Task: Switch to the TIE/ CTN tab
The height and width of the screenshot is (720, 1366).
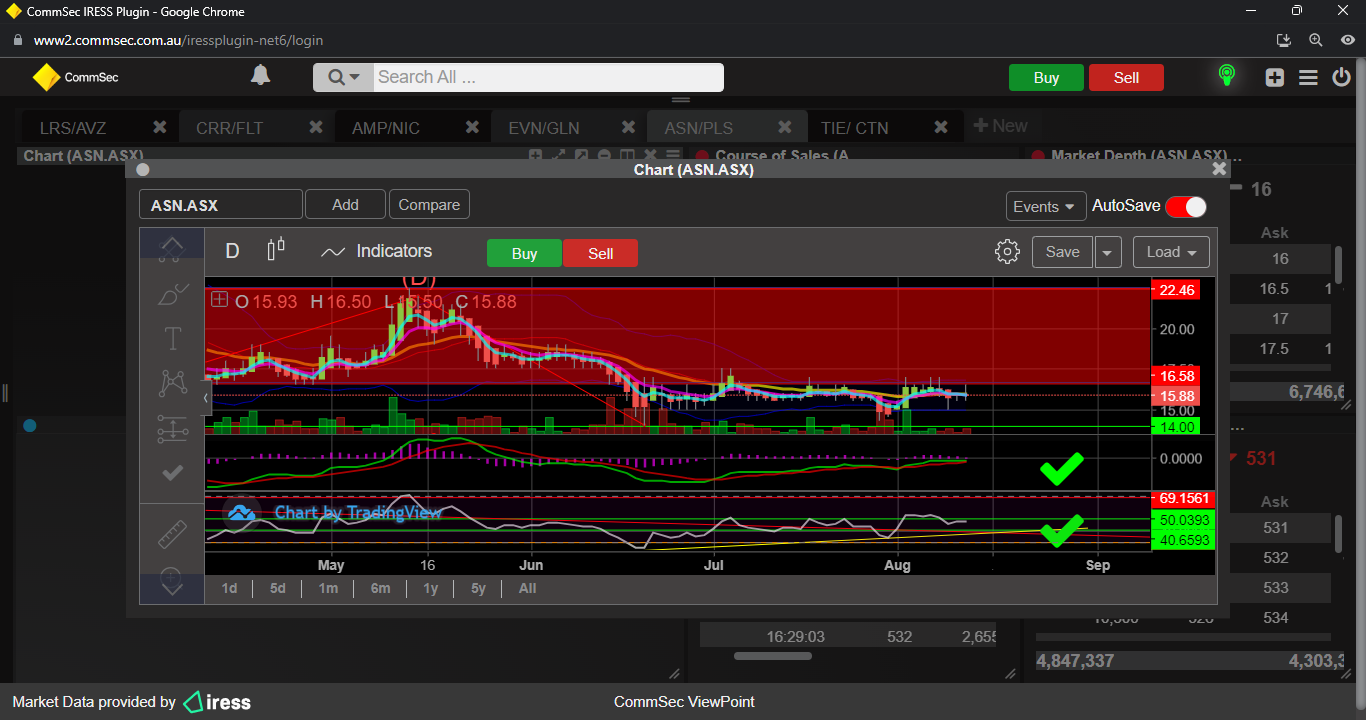Action: pos(854,128)
